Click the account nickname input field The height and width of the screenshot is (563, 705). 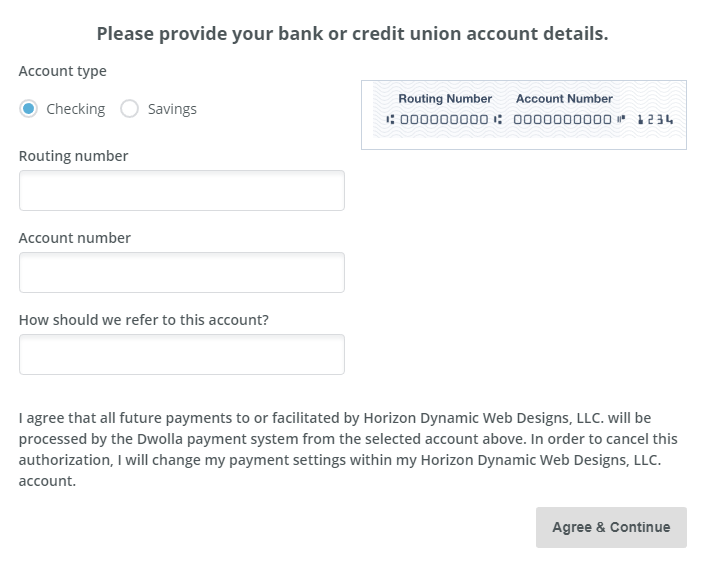[182, 355]
